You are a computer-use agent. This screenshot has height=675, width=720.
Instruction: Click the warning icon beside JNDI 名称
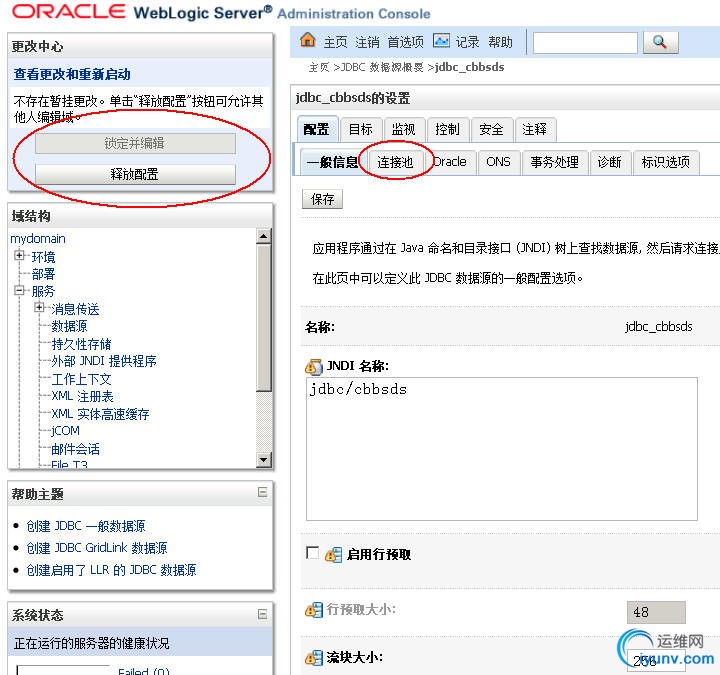pyautogui.click(x=314, y=366)
